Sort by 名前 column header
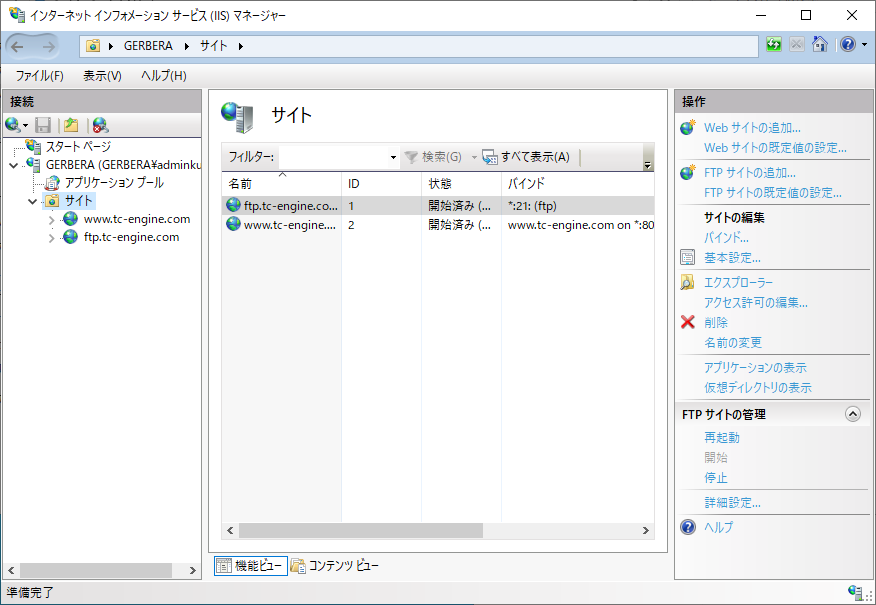Viewport: 876px width, 605px height. click(x=282, y=183)
